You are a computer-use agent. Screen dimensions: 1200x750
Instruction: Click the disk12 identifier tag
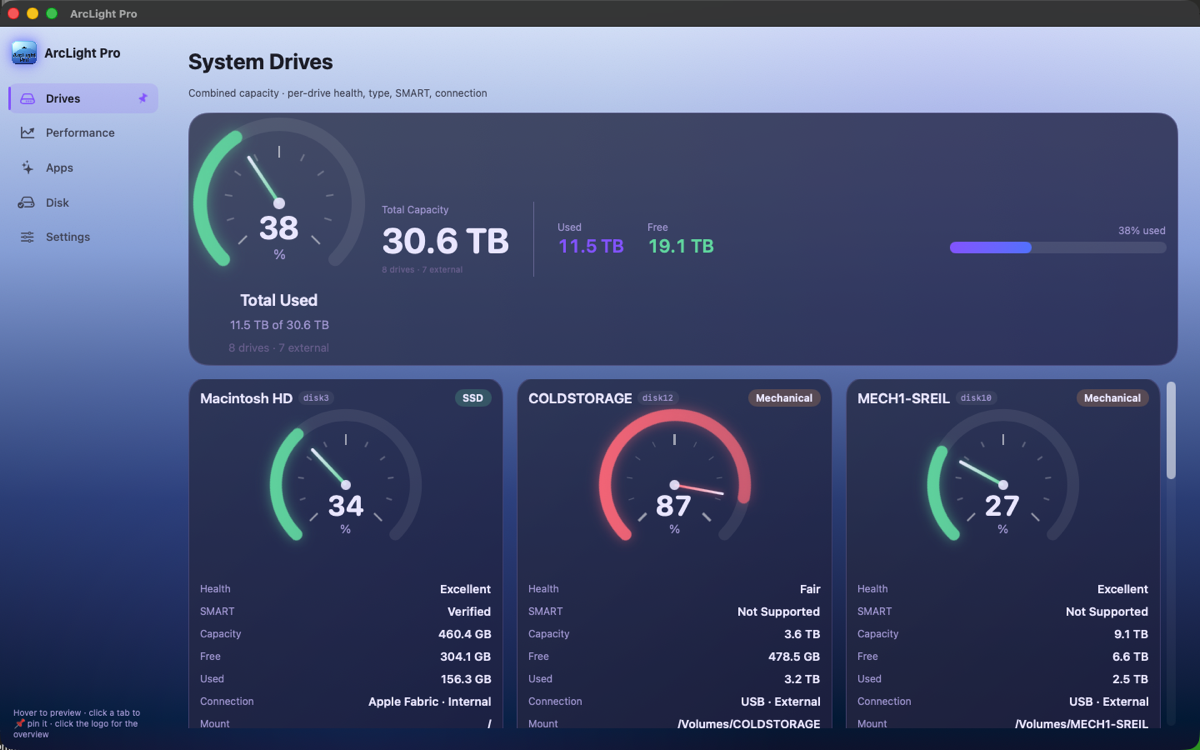[x=659, y=398]
